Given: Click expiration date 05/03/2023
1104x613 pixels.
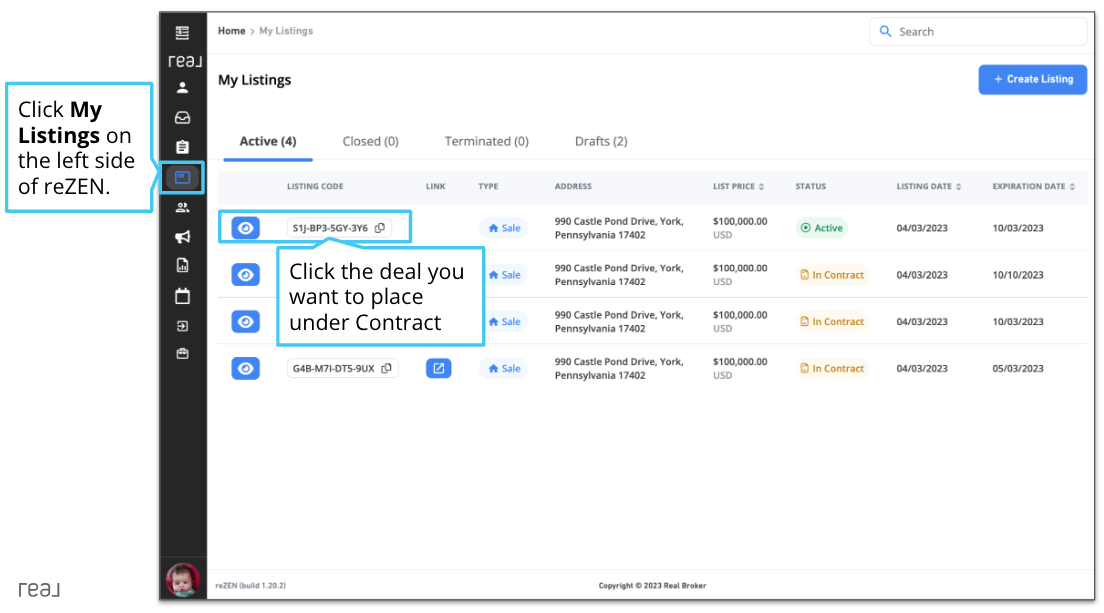Looking at the screenshot, I should (x=1017, y=368).
